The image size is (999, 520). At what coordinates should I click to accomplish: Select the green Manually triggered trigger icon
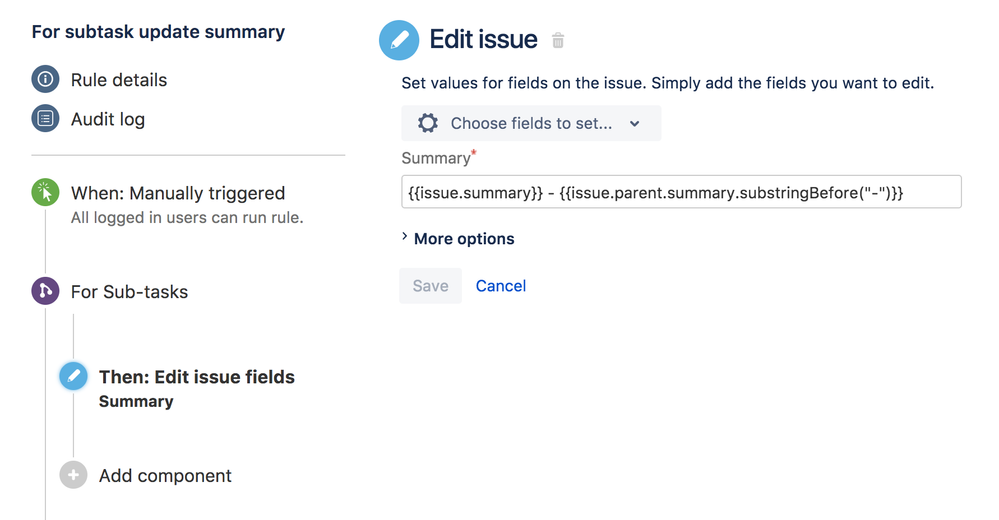(x=45, y=192)
